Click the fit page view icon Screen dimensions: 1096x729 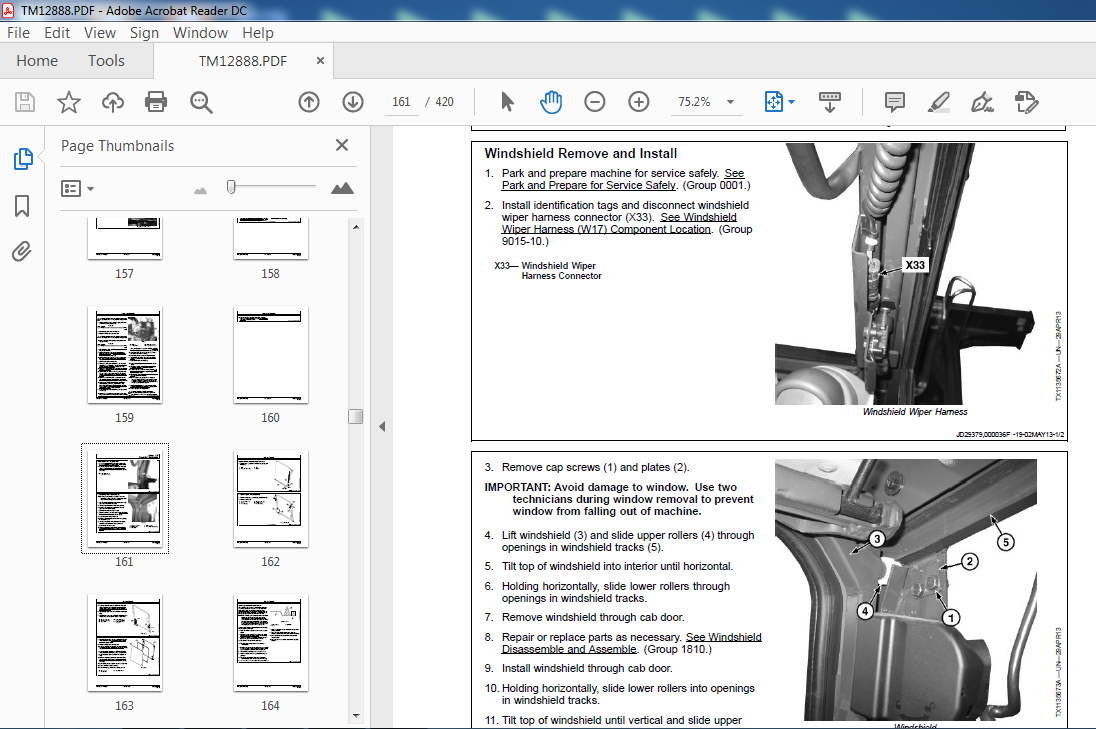point(773,102)
